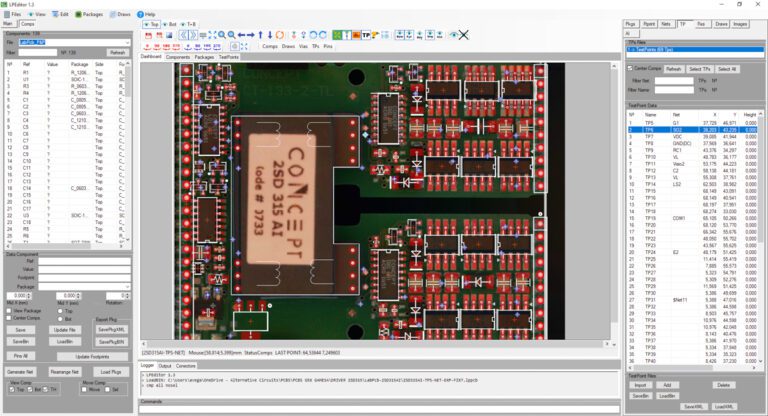
Task: Click the zoom-out magnifier icon beside the left arrow
Action: 232,35
